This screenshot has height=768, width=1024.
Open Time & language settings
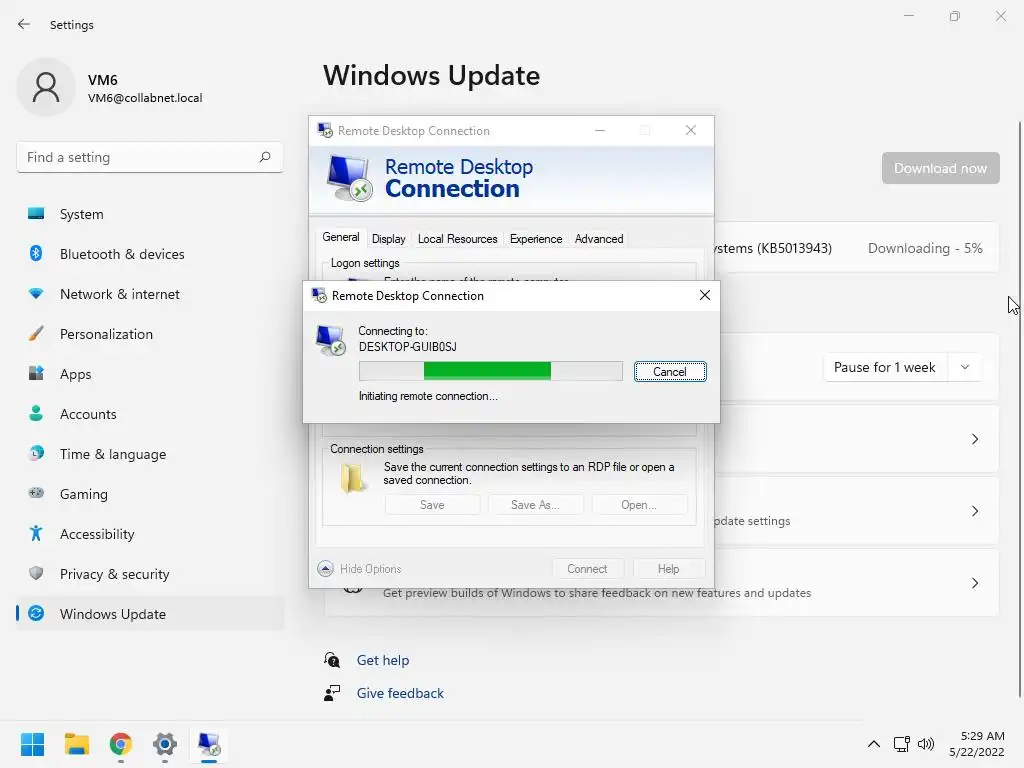click(x=150, y=454)
